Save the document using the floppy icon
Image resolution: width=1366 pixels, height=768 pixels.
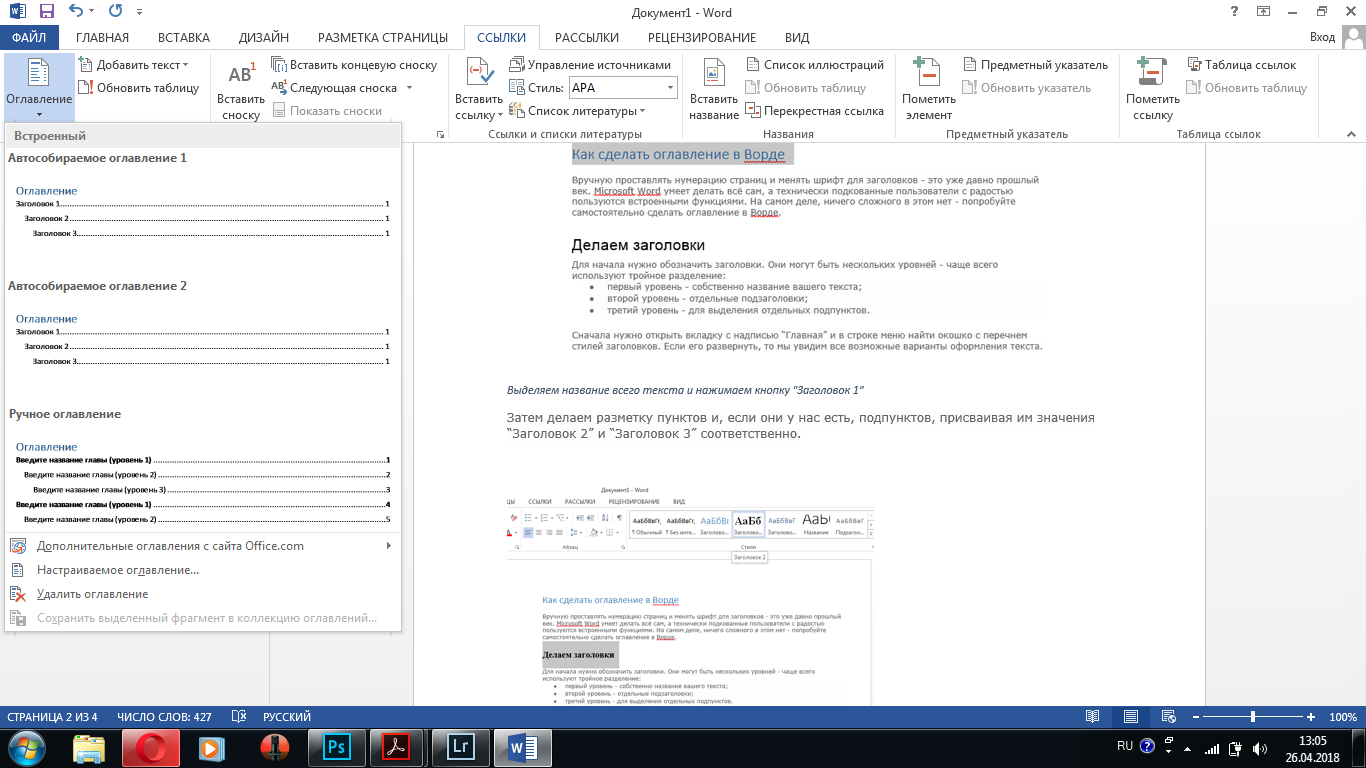(x=46, y=13)
